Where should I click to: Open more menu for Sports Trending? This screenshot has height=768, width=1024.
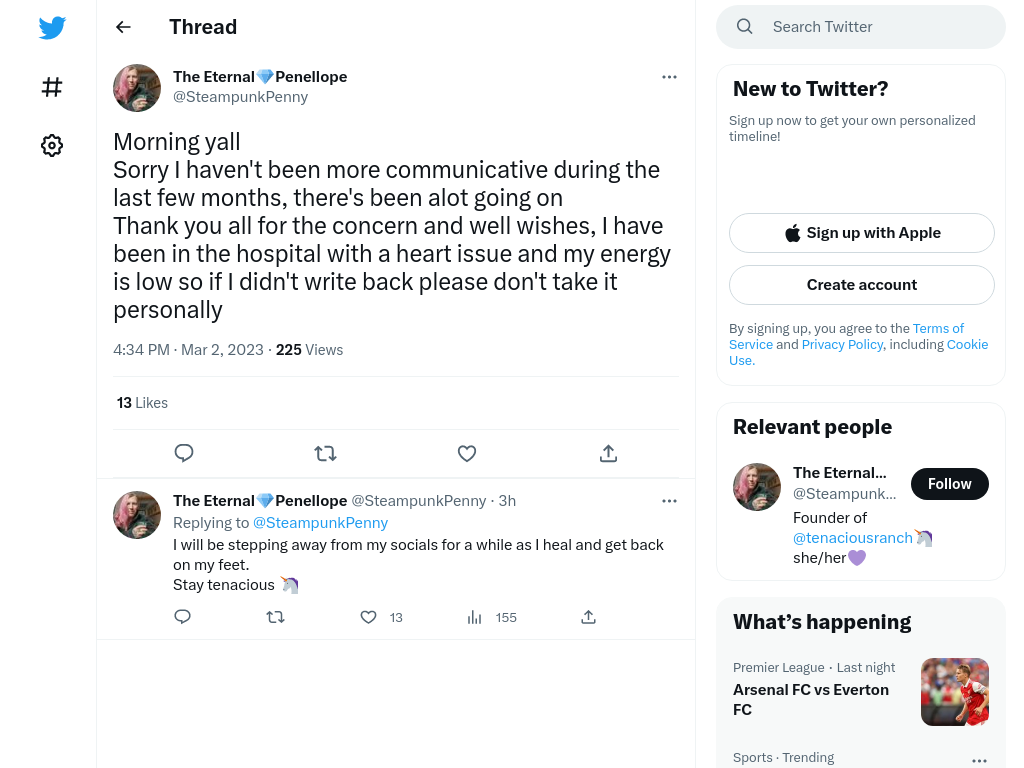pos(979,760)
